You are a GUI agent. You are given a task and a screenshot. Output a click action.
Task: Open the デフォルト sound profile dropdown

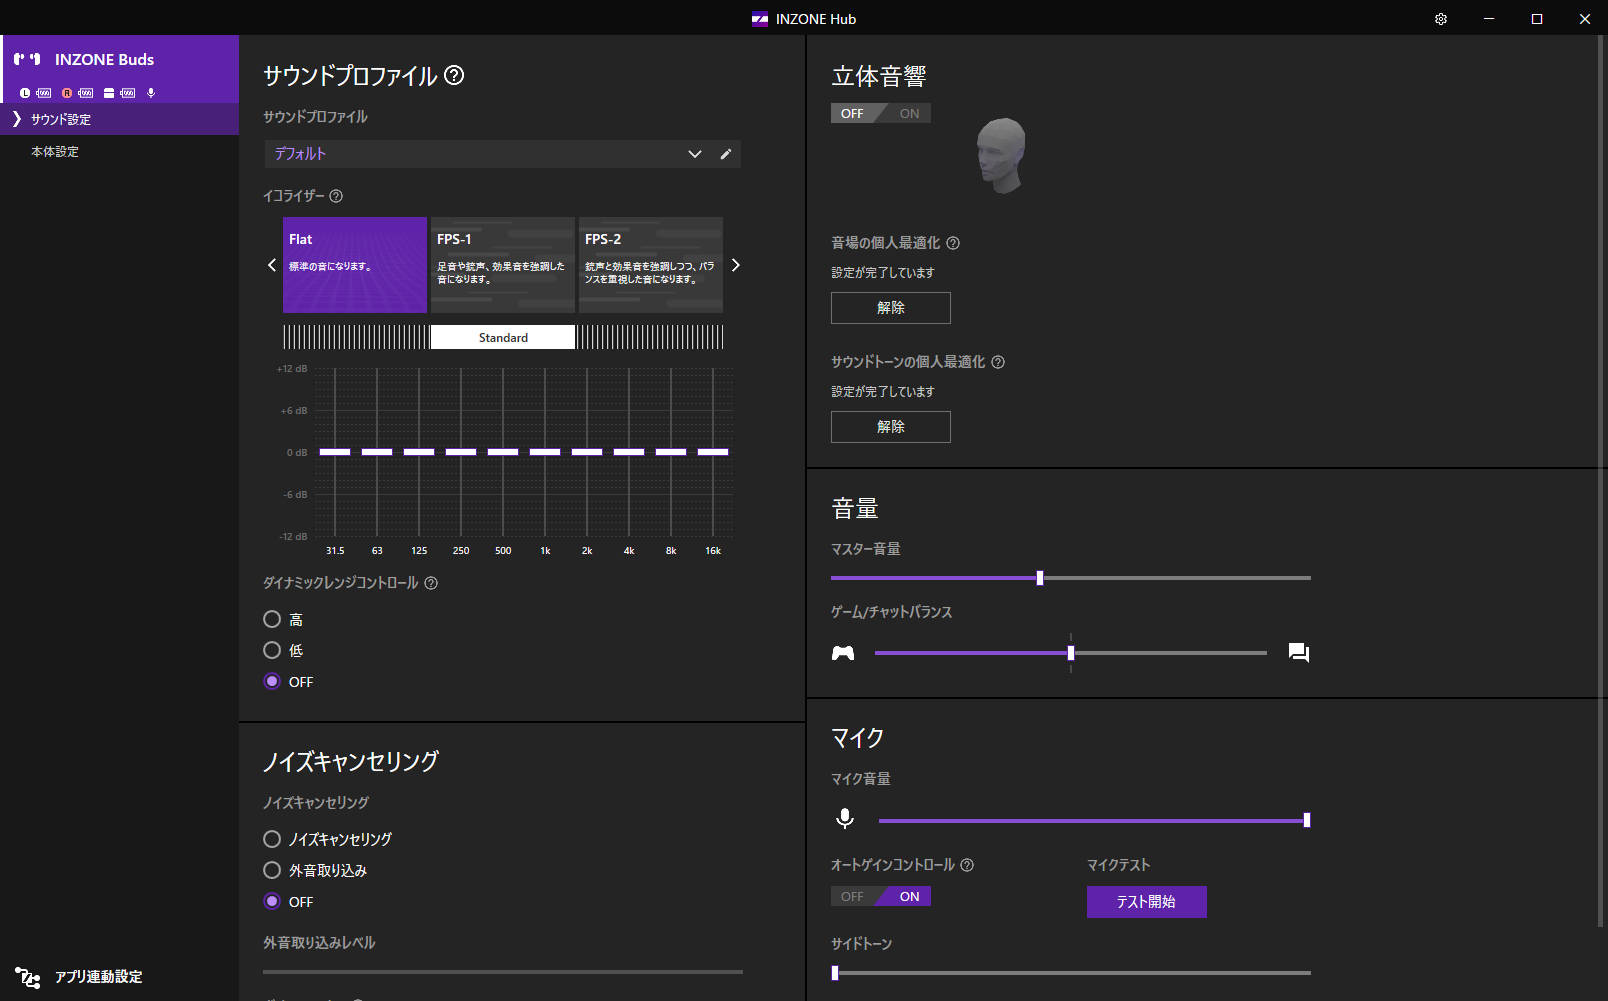click(489, 154)
